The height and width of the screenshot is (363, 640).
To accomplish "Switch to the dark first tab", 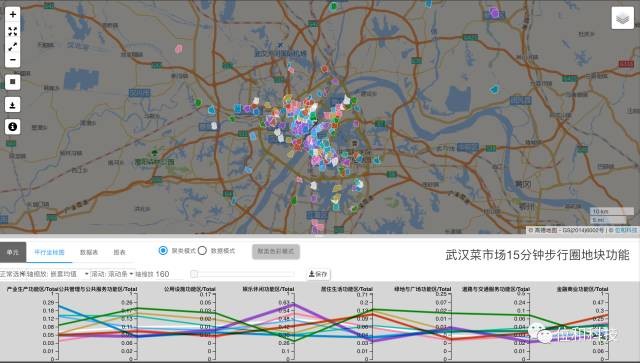I will point(13,252).
